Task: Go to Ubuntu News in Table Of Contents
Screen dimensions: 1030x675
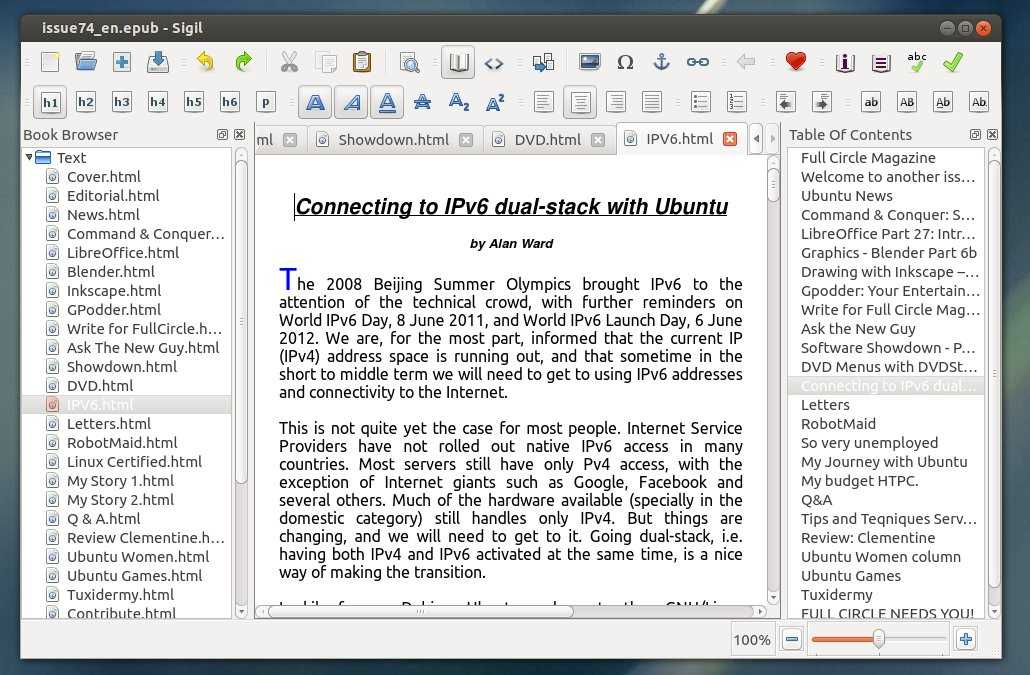Action: tap(847, 196)
